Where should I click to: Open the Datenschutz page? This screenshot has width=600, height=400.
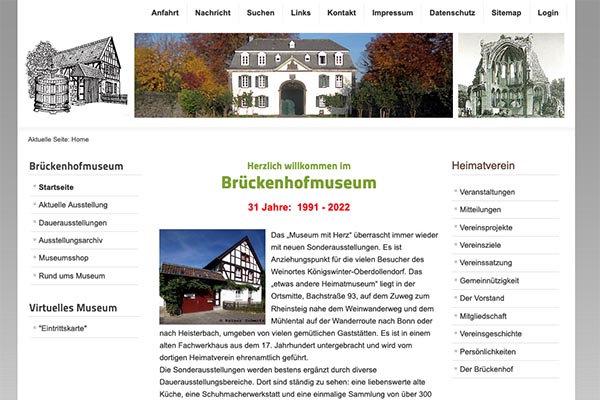(x=453, y=13)
